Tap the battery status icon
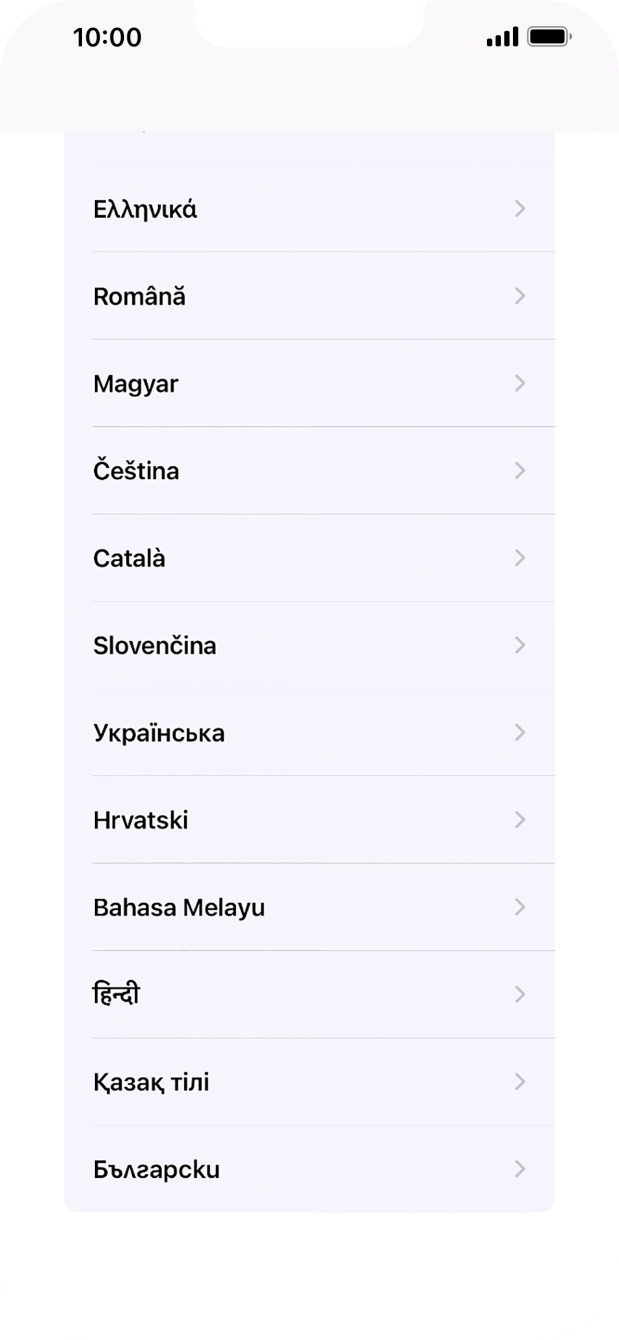This screenshot has height=1340, width=619. coord(549,37)
